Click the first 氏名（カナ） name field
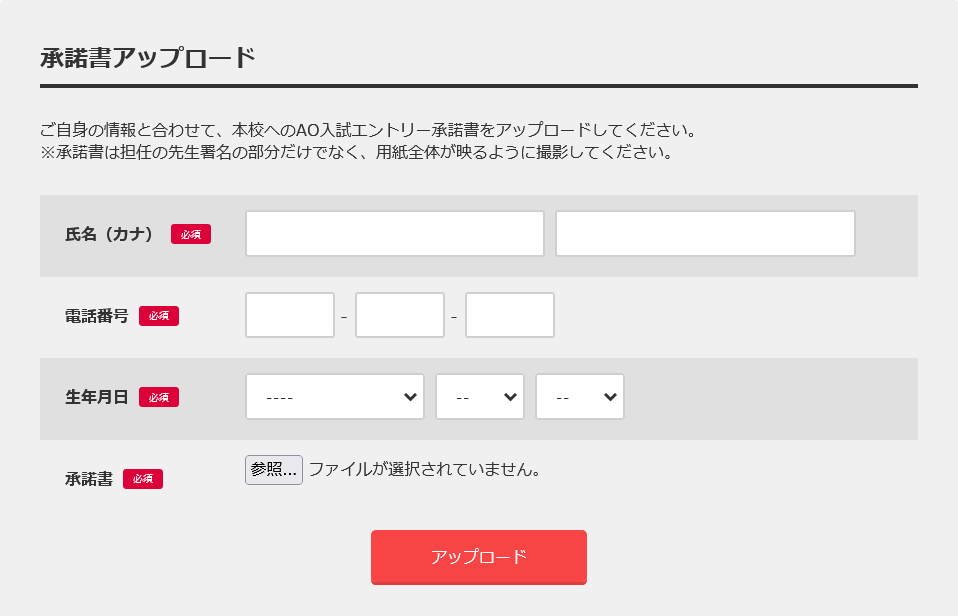 click(x=395, y=233)
